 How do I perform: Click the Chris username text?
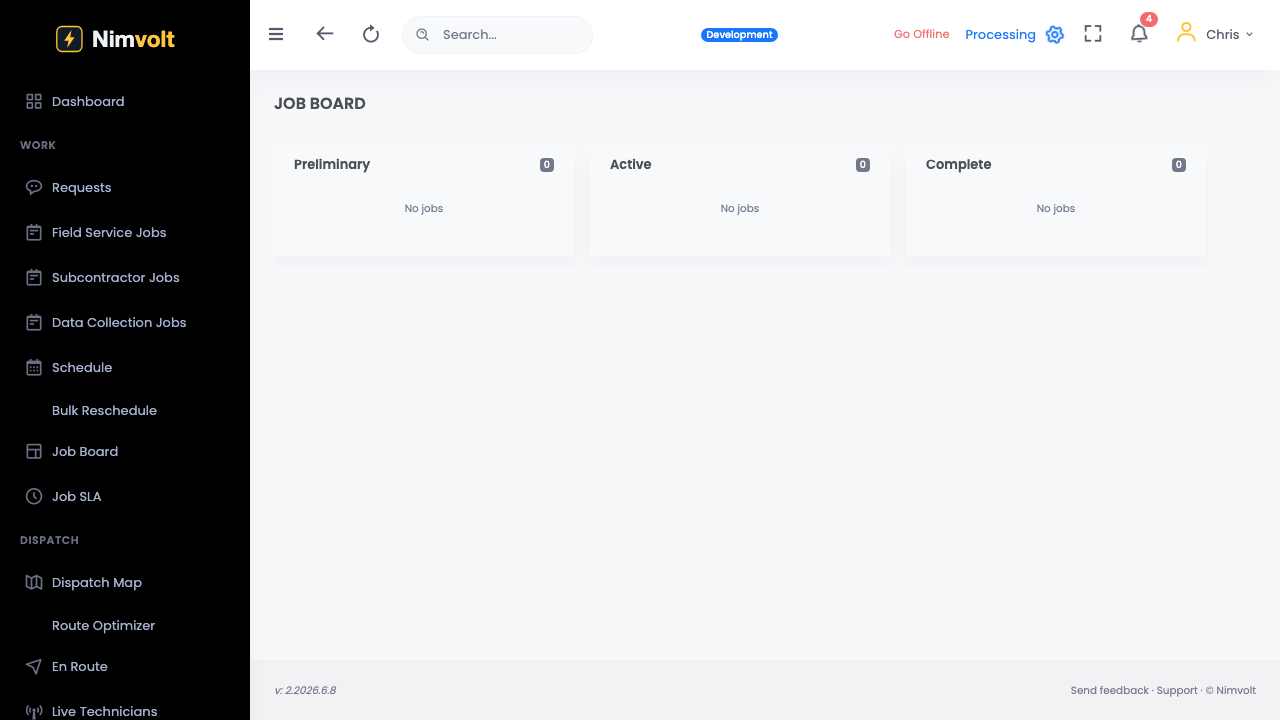point(1222,34)
